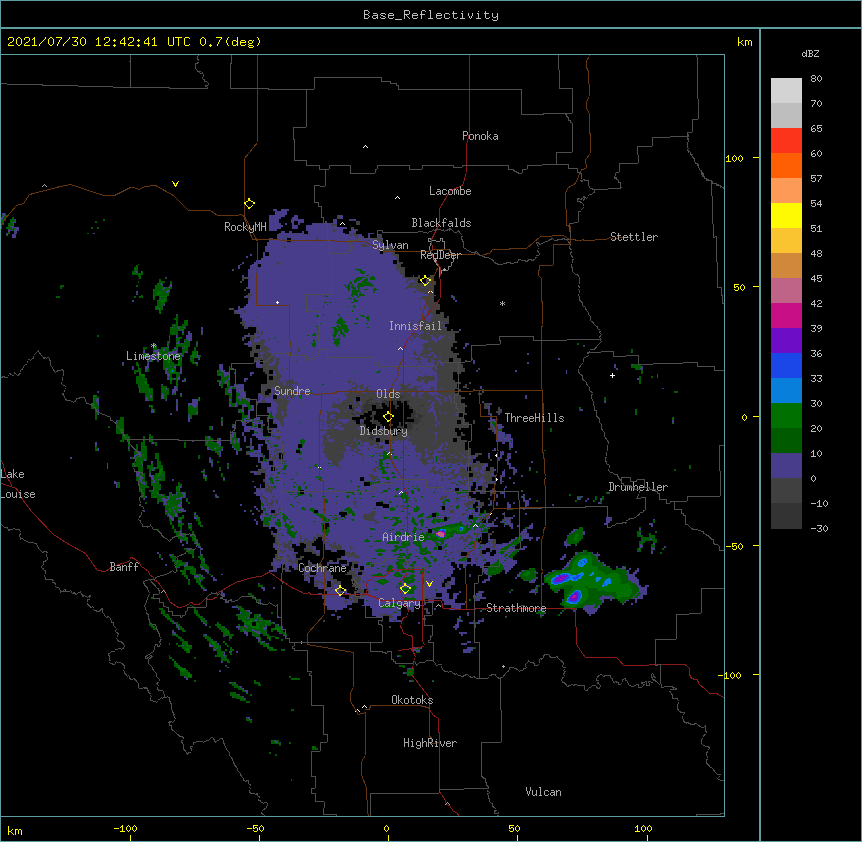Click the km unit label at top right
Viewport: 862px width, 842px height.
click(744, 42)
